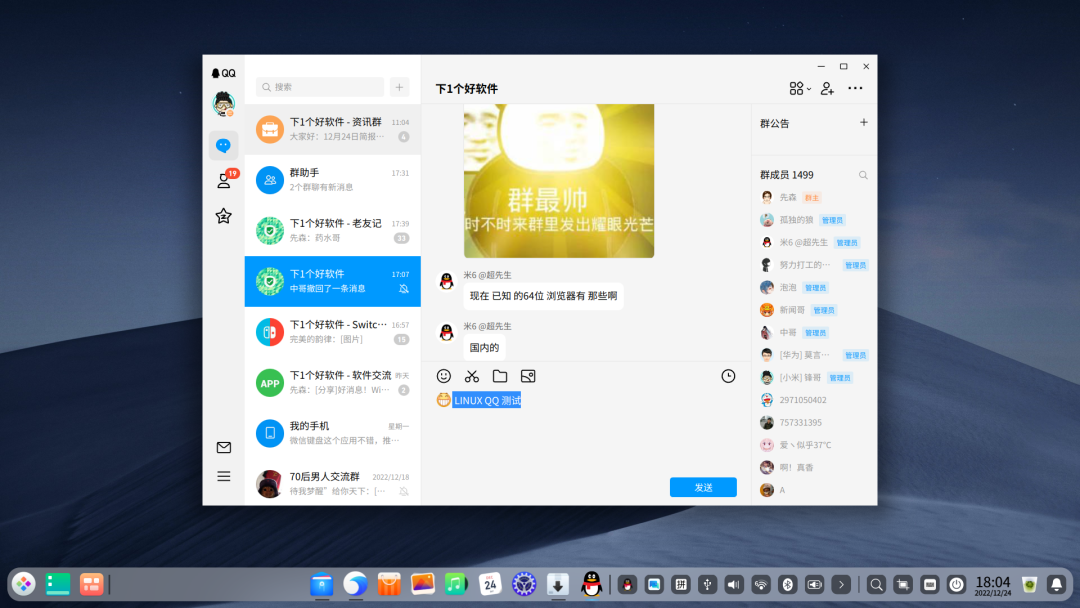Image resolution: width=1080 pixels, height=608 pixels.
Task: Open the Contacts tab with 19 badge
Action: click(x=224, y=180)
